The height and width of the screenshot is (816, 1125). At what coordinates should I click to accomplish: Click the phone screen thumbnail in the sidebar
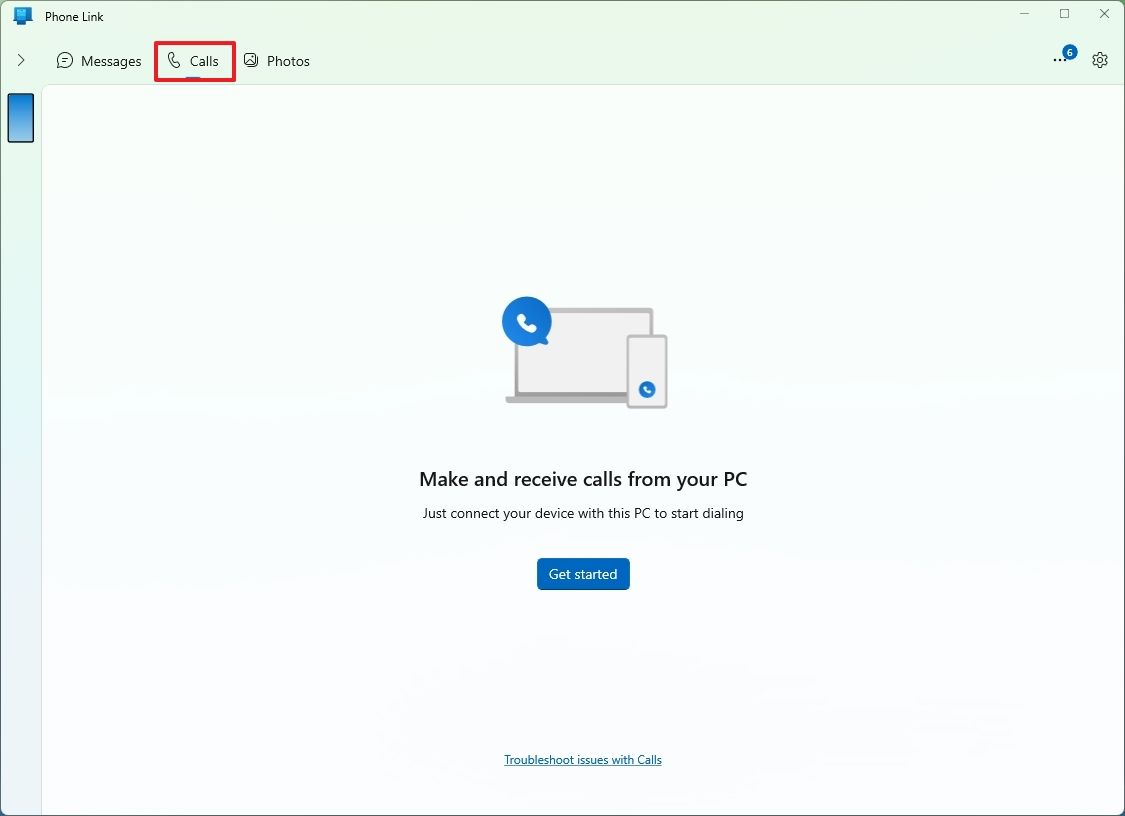tap(21, 118)
